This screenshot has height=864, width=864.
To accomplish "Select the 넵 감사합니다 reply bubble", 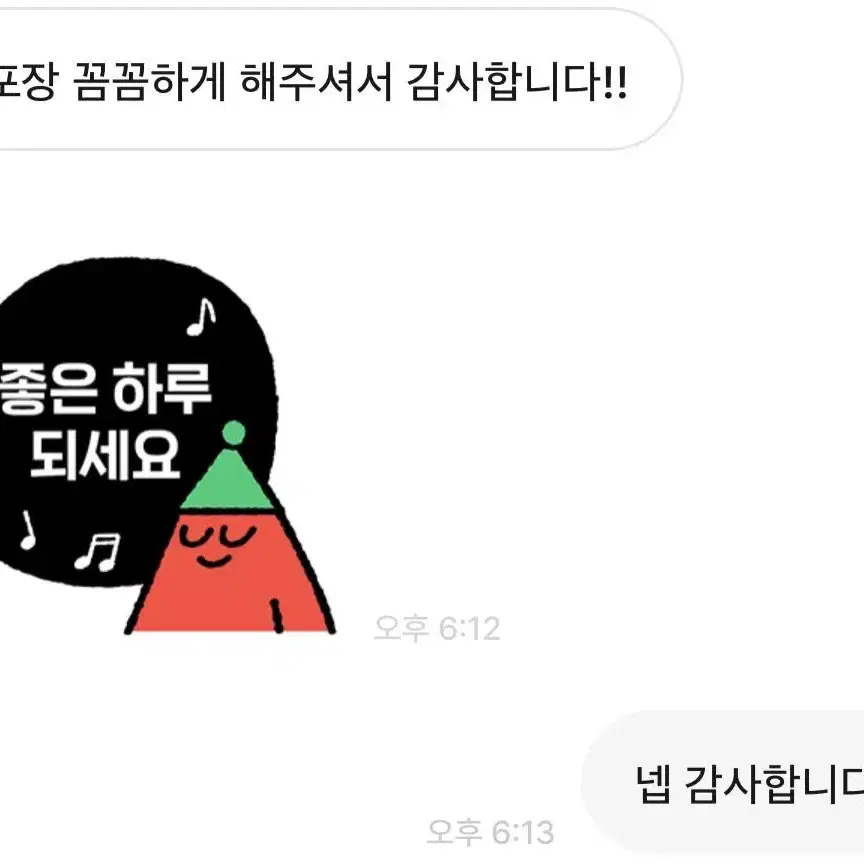I will [723, 782].
